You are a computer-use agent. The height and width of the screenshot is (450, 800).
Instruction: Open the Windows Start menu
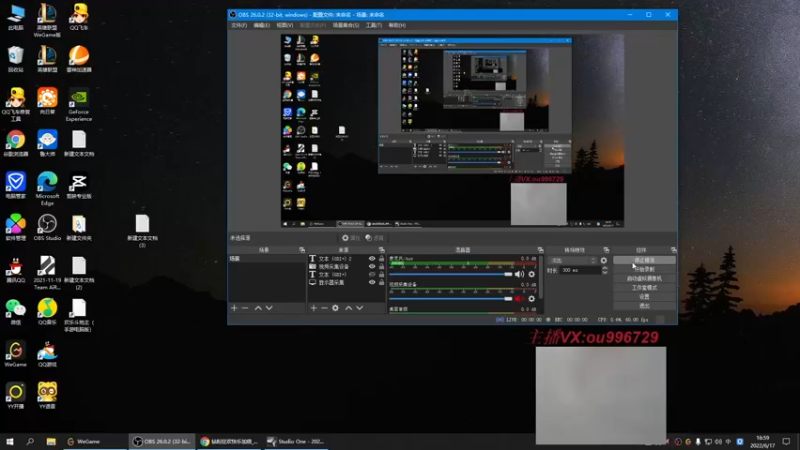click(10, 441)
